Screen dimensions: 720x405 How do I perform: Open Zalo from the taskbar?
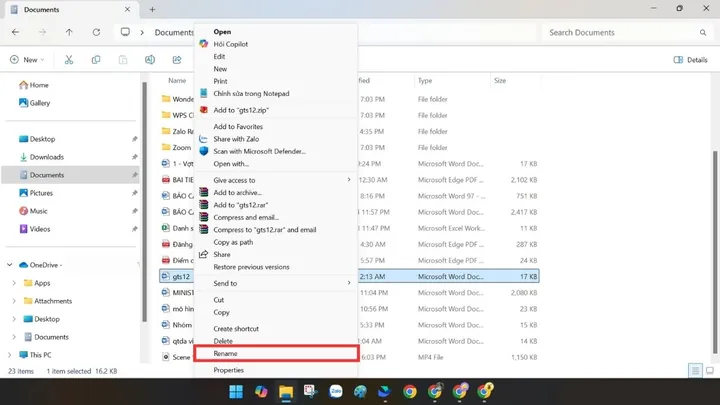336,392
